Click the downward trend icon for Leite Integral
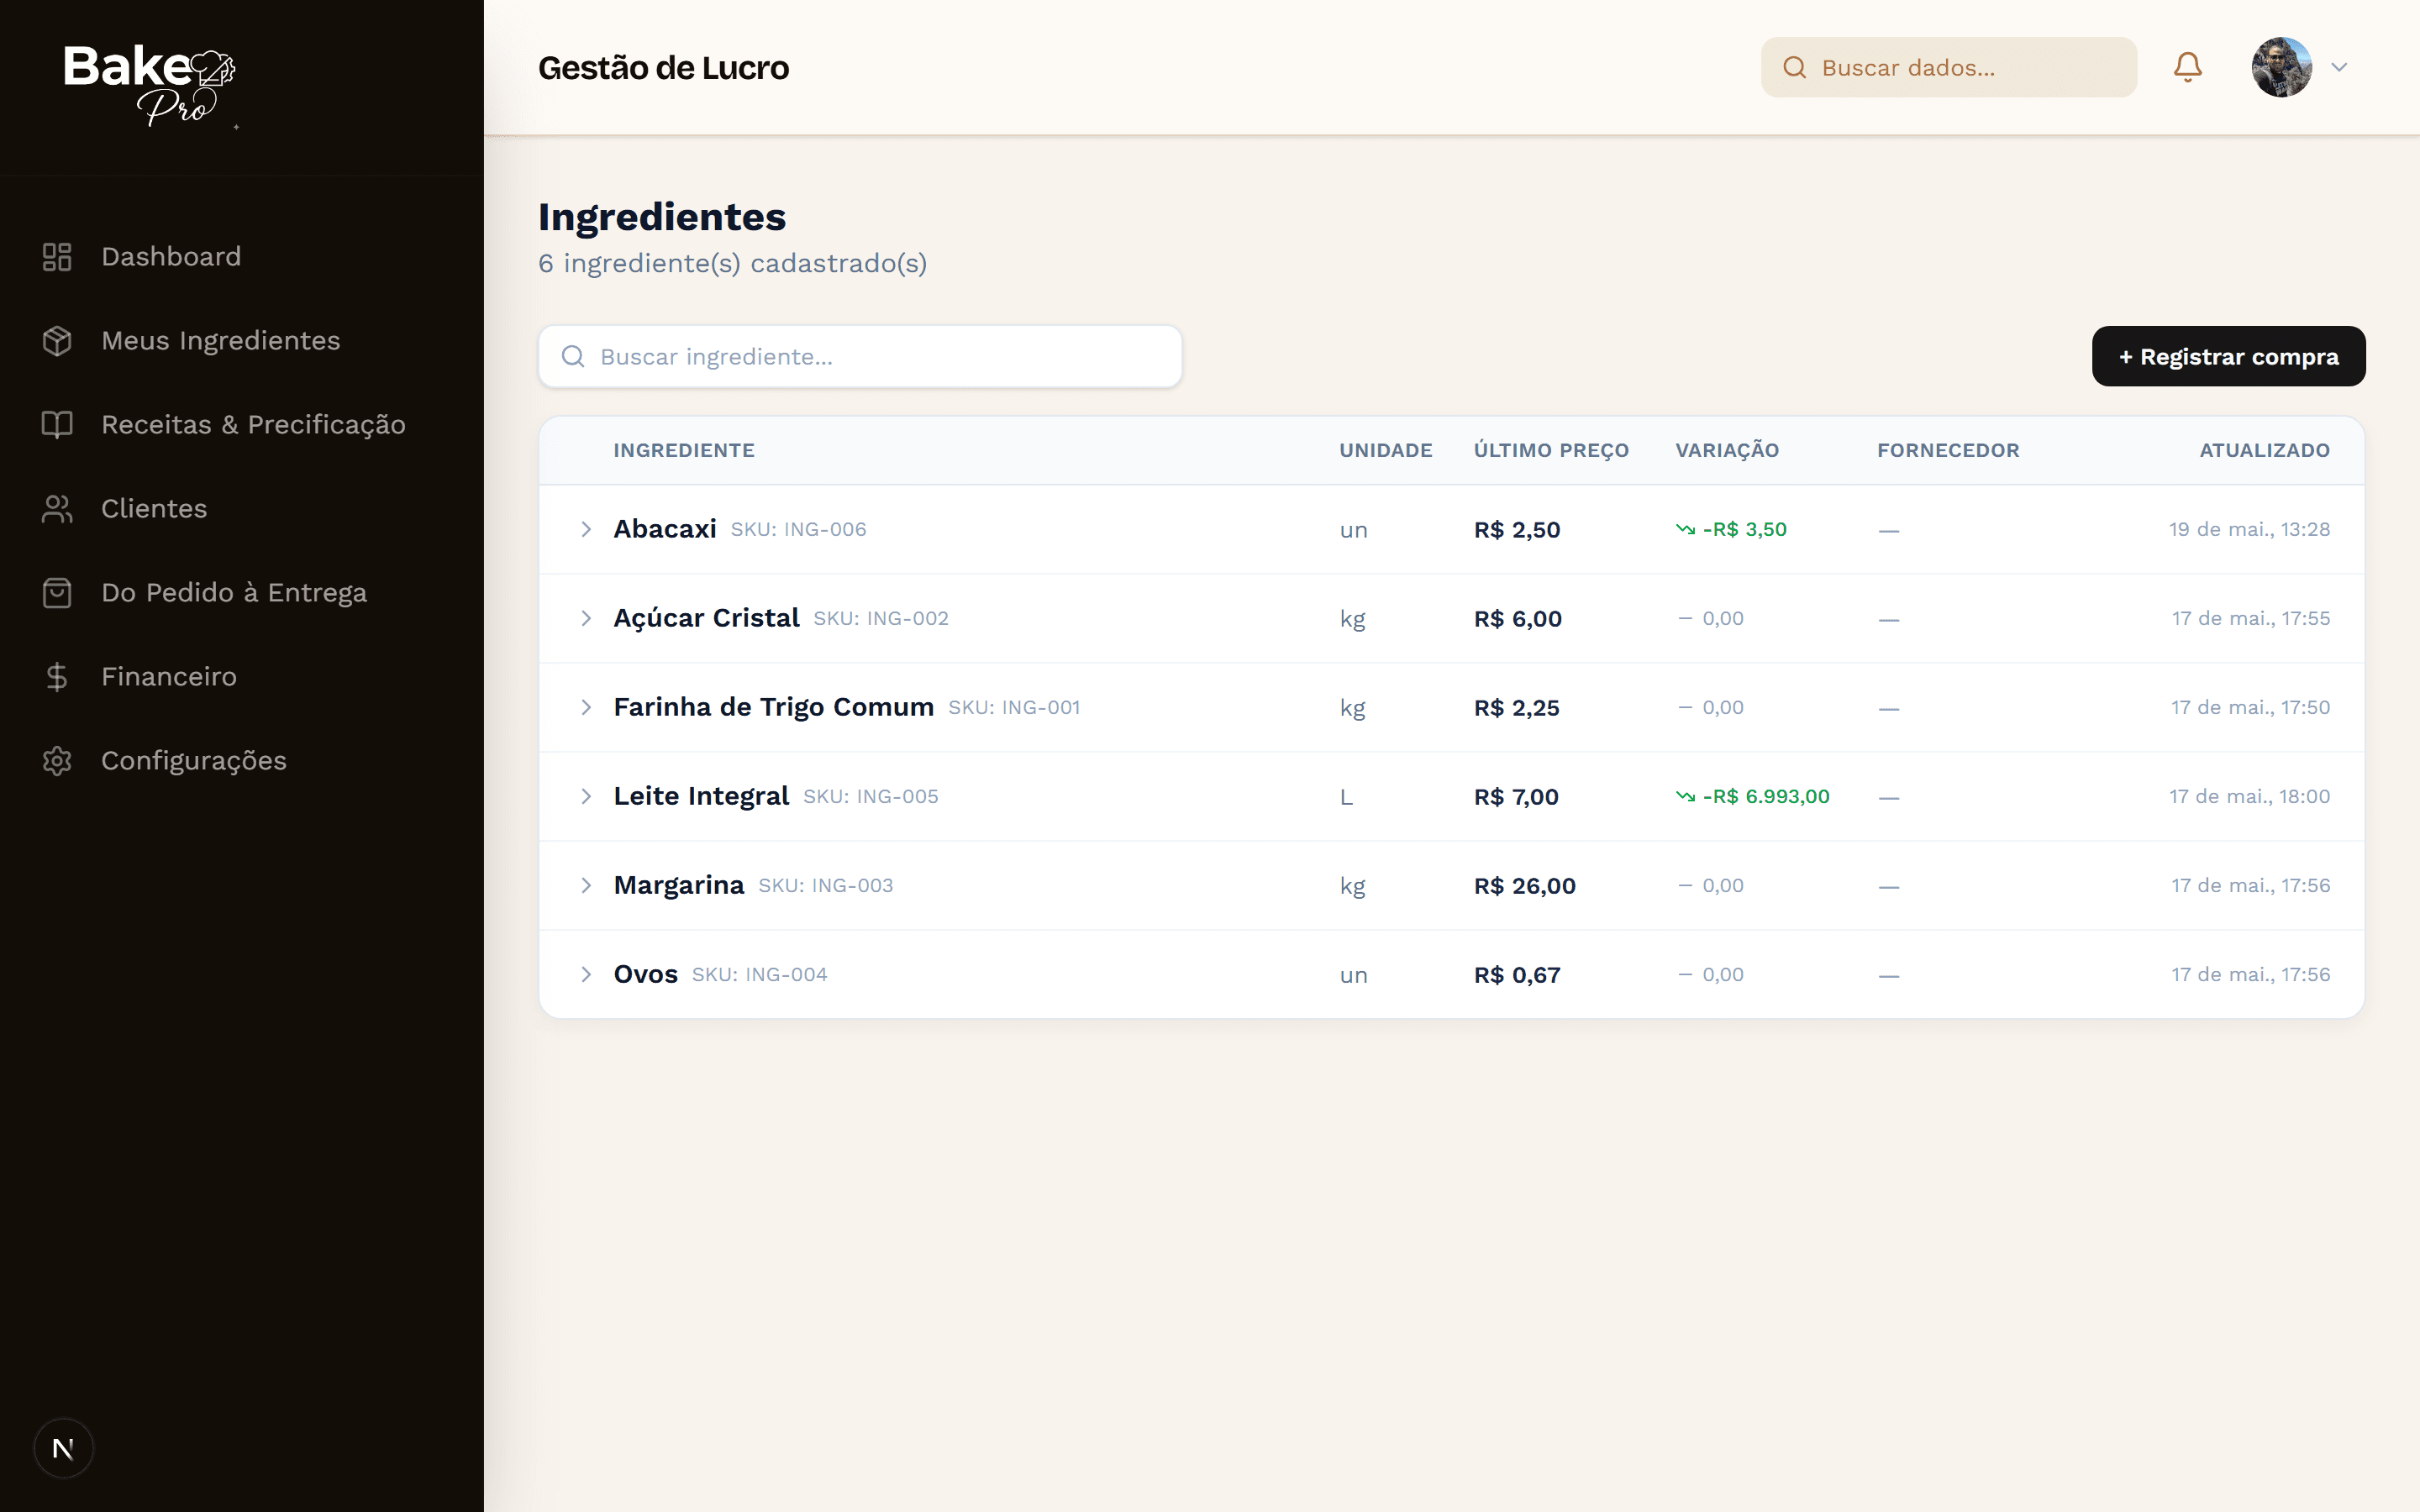 pyautogui.click(x=1685, y=796)
